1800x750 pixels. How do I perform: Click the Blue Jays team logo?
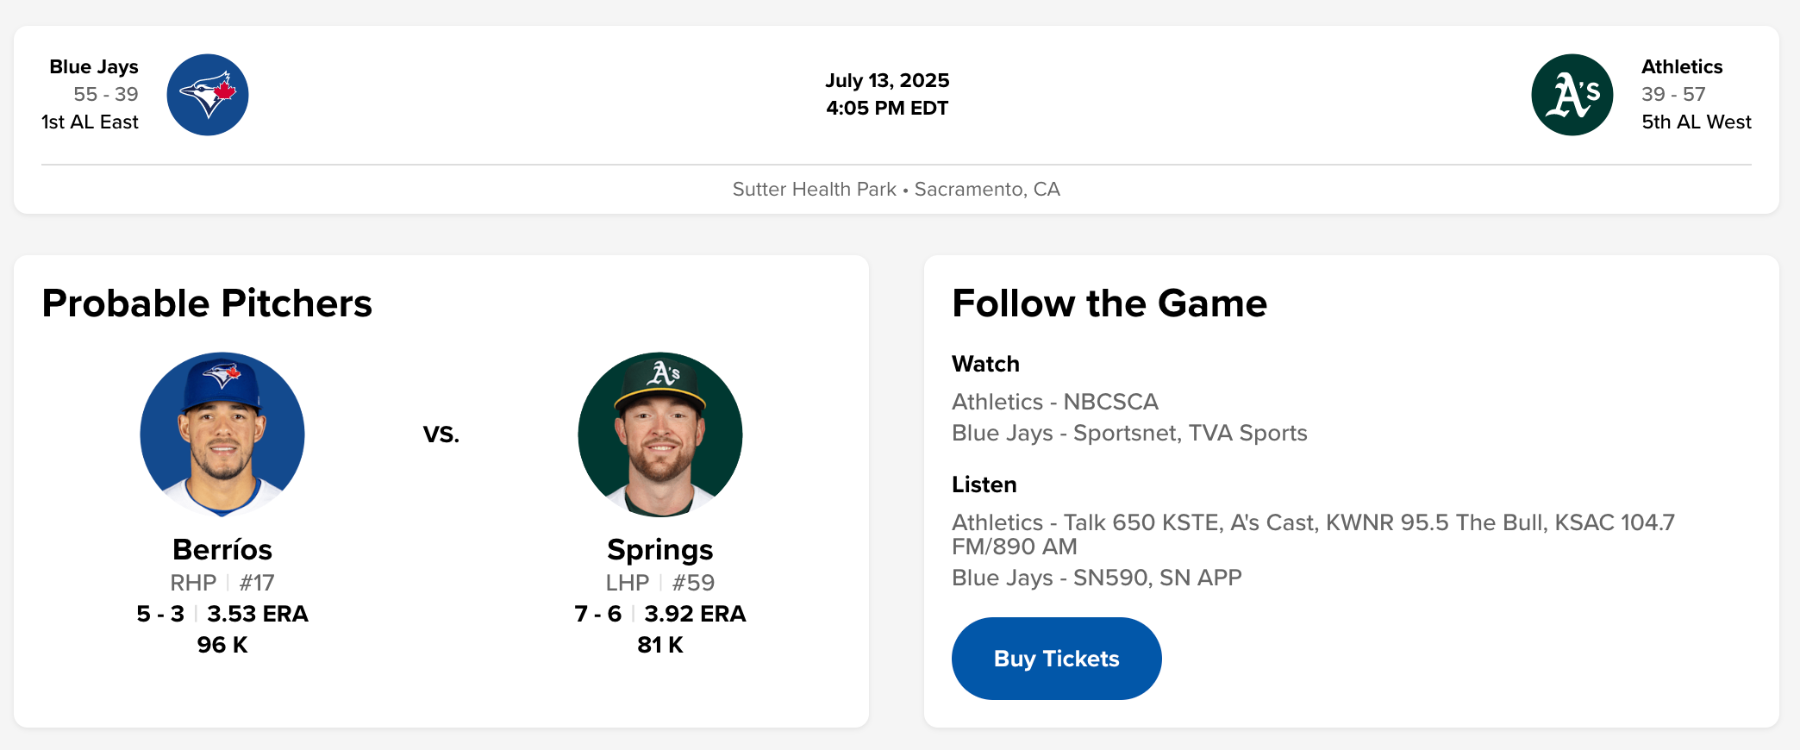click(207, 95)
